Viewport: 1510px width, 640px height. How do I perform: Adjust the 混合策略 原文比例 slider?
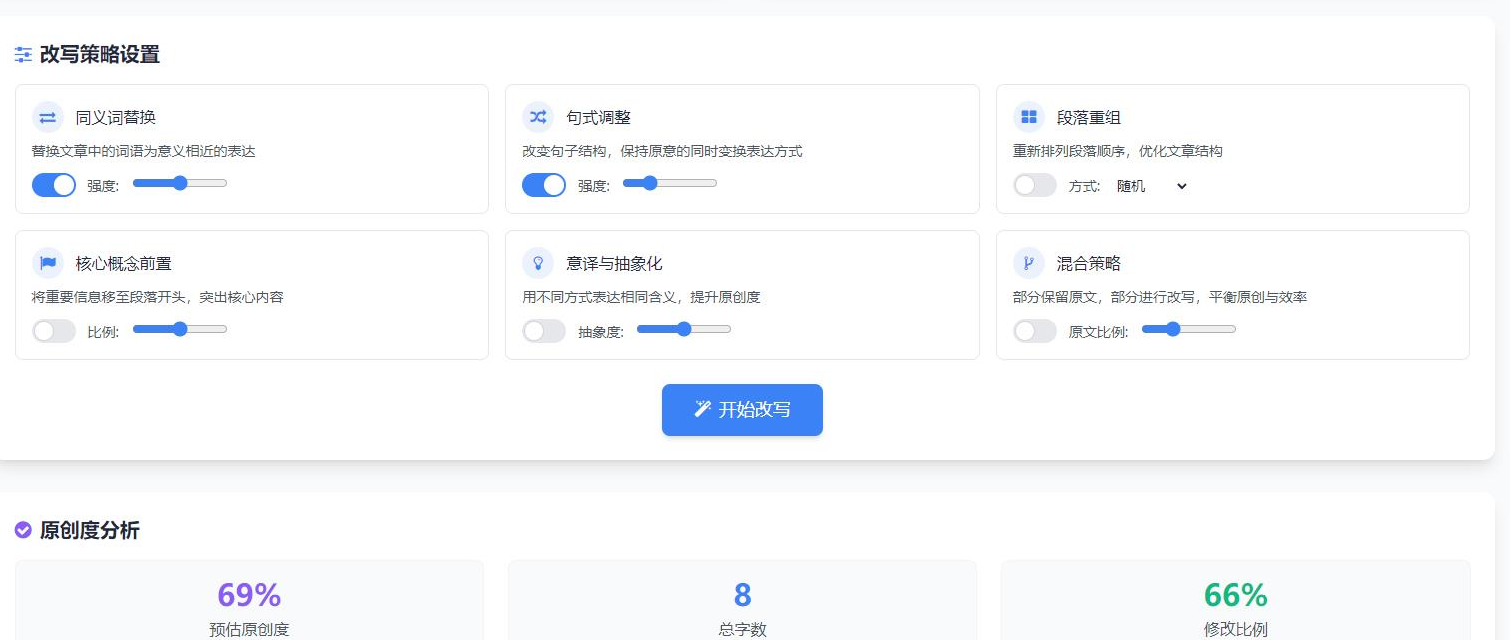1188,329
